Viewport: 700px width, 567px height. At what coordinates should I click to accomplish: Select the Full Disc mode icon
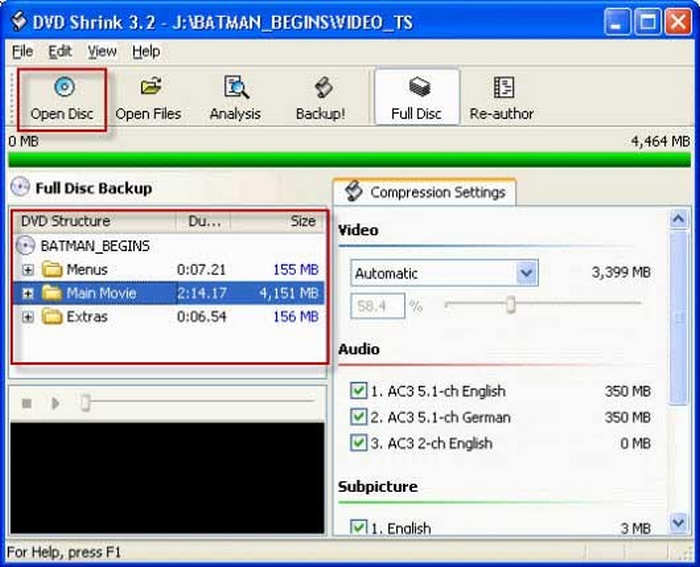tap(417, 87)
